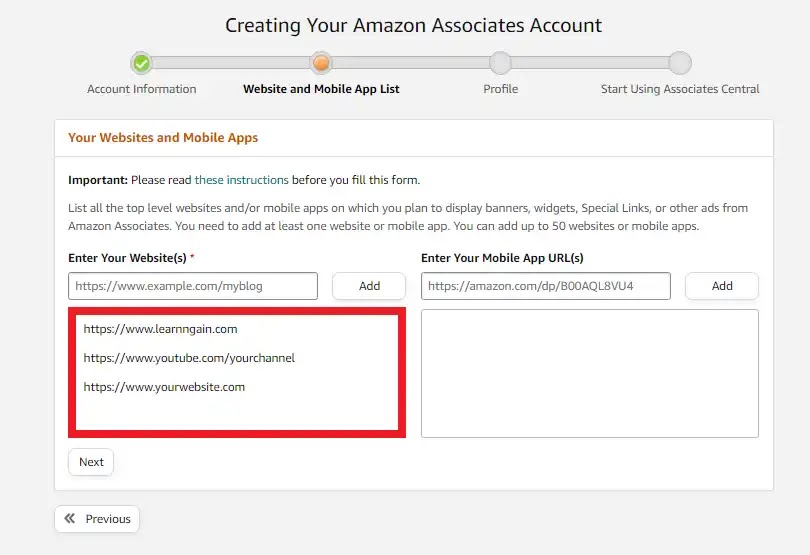Focus the Enter Your Website(s) input field
The image size is (810, 555).
[x=193, y=286]
